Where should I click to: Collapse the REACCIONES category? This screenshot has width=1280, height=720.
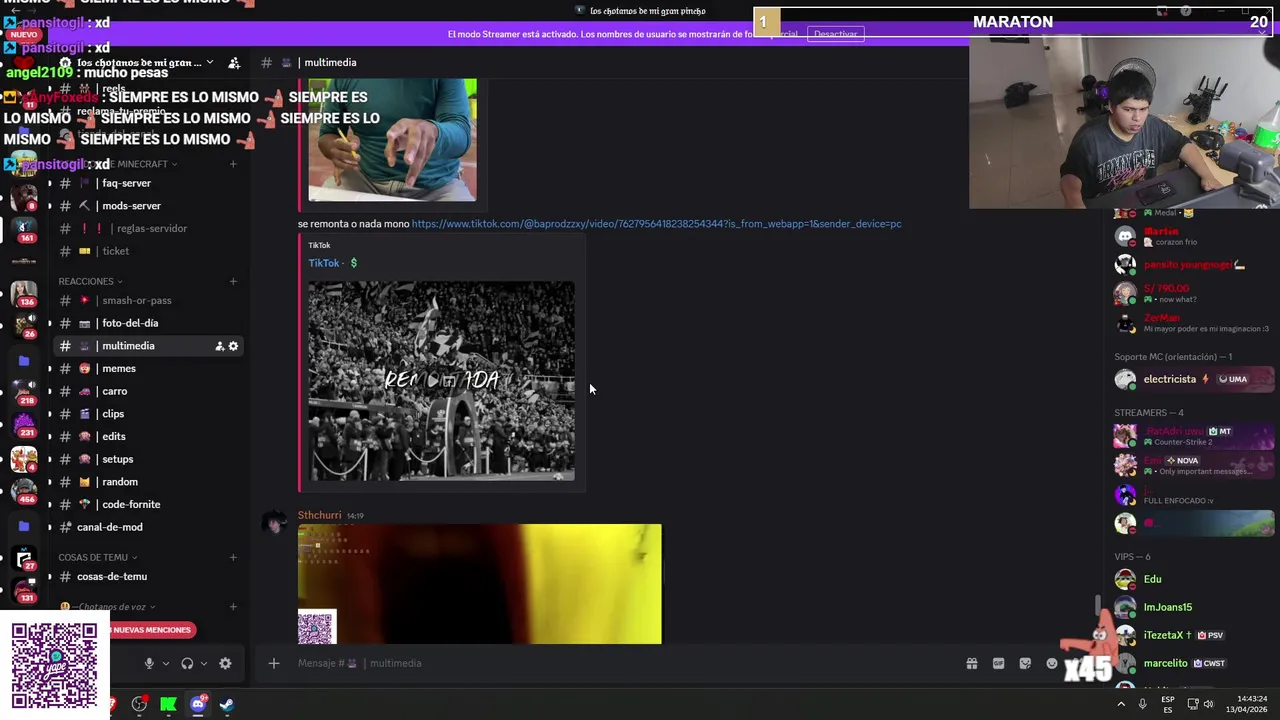pyautogui.click(x=90, y=281)
